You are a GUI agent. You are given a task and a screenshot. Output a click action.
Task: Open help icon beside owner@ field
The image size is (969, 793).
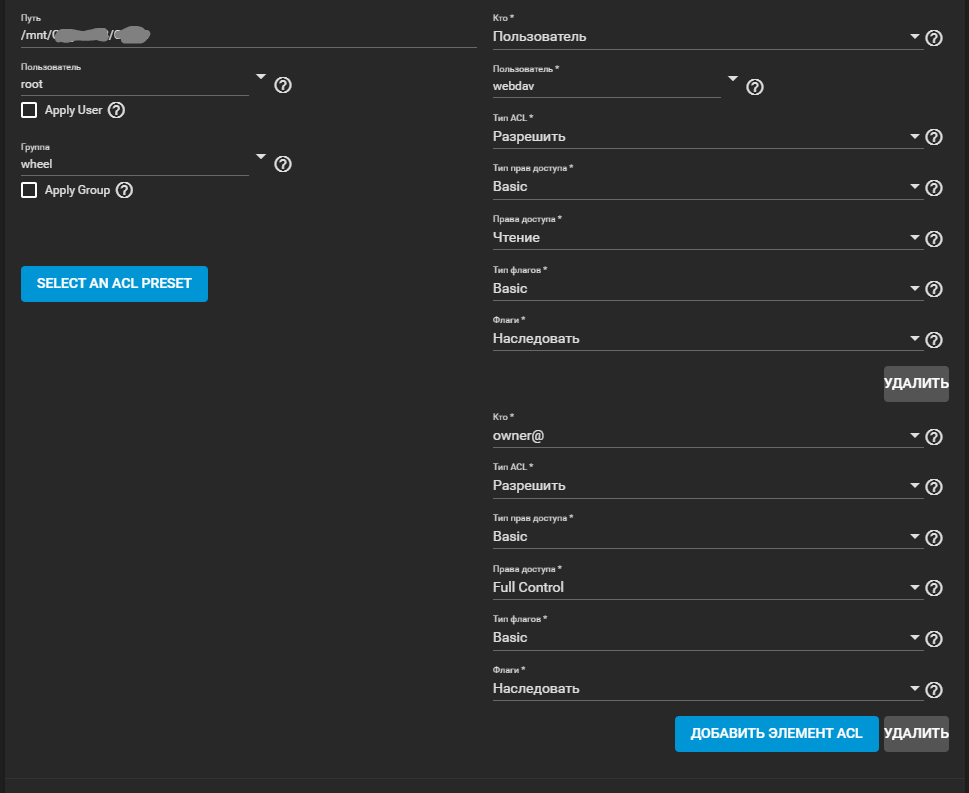pyautogui.click(x=934, y=436)
